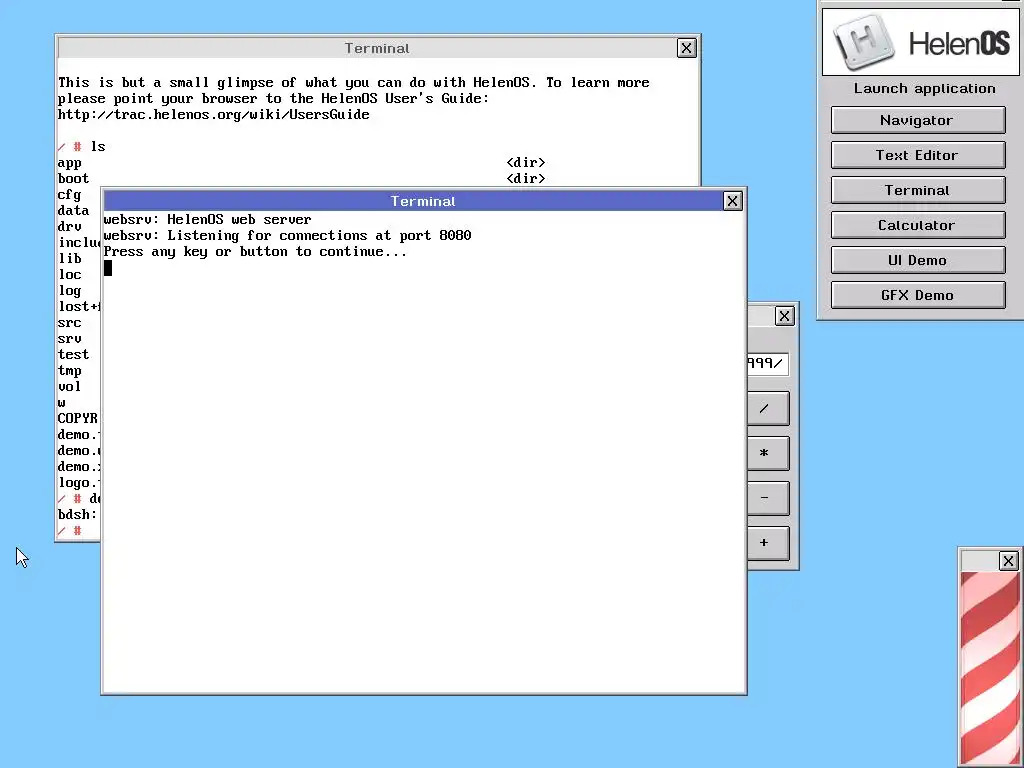The width and height of the screenshot is (1024, 768).
Task: Click the 'data' entry in background terminal
Action: [x=73, y=211]
